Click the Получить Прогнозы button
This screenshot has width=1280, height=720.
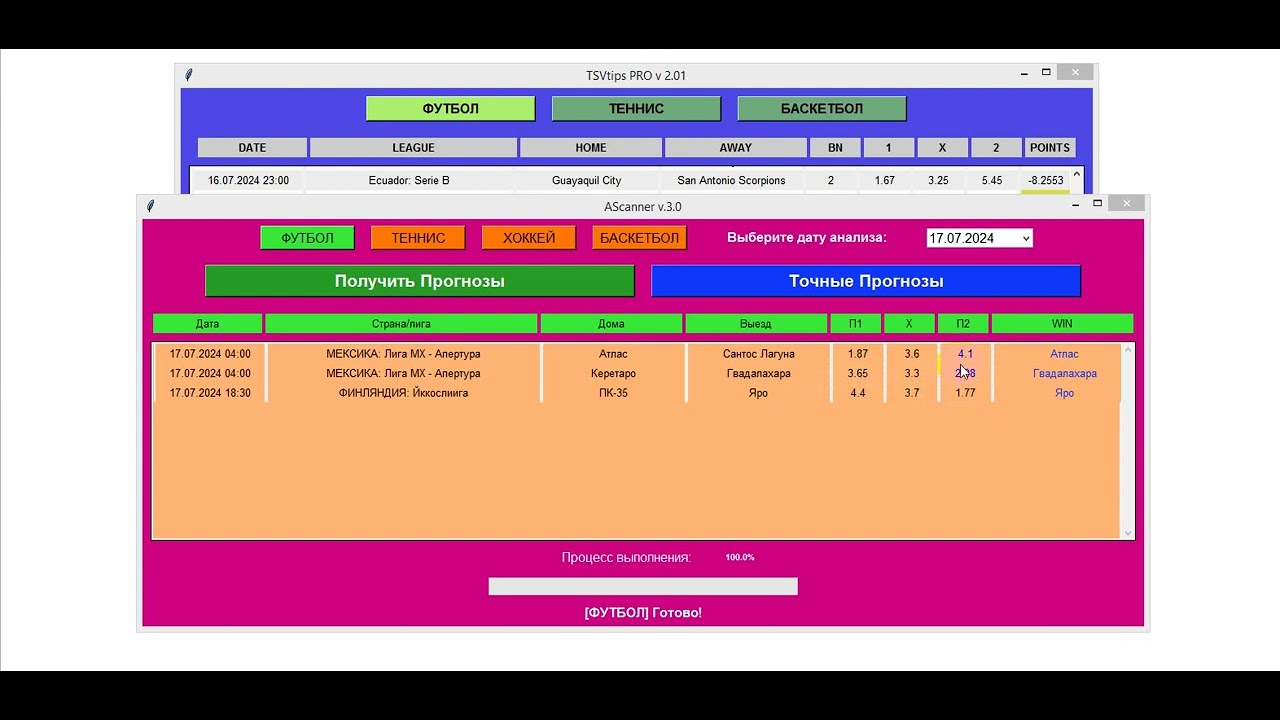[420, 281]
